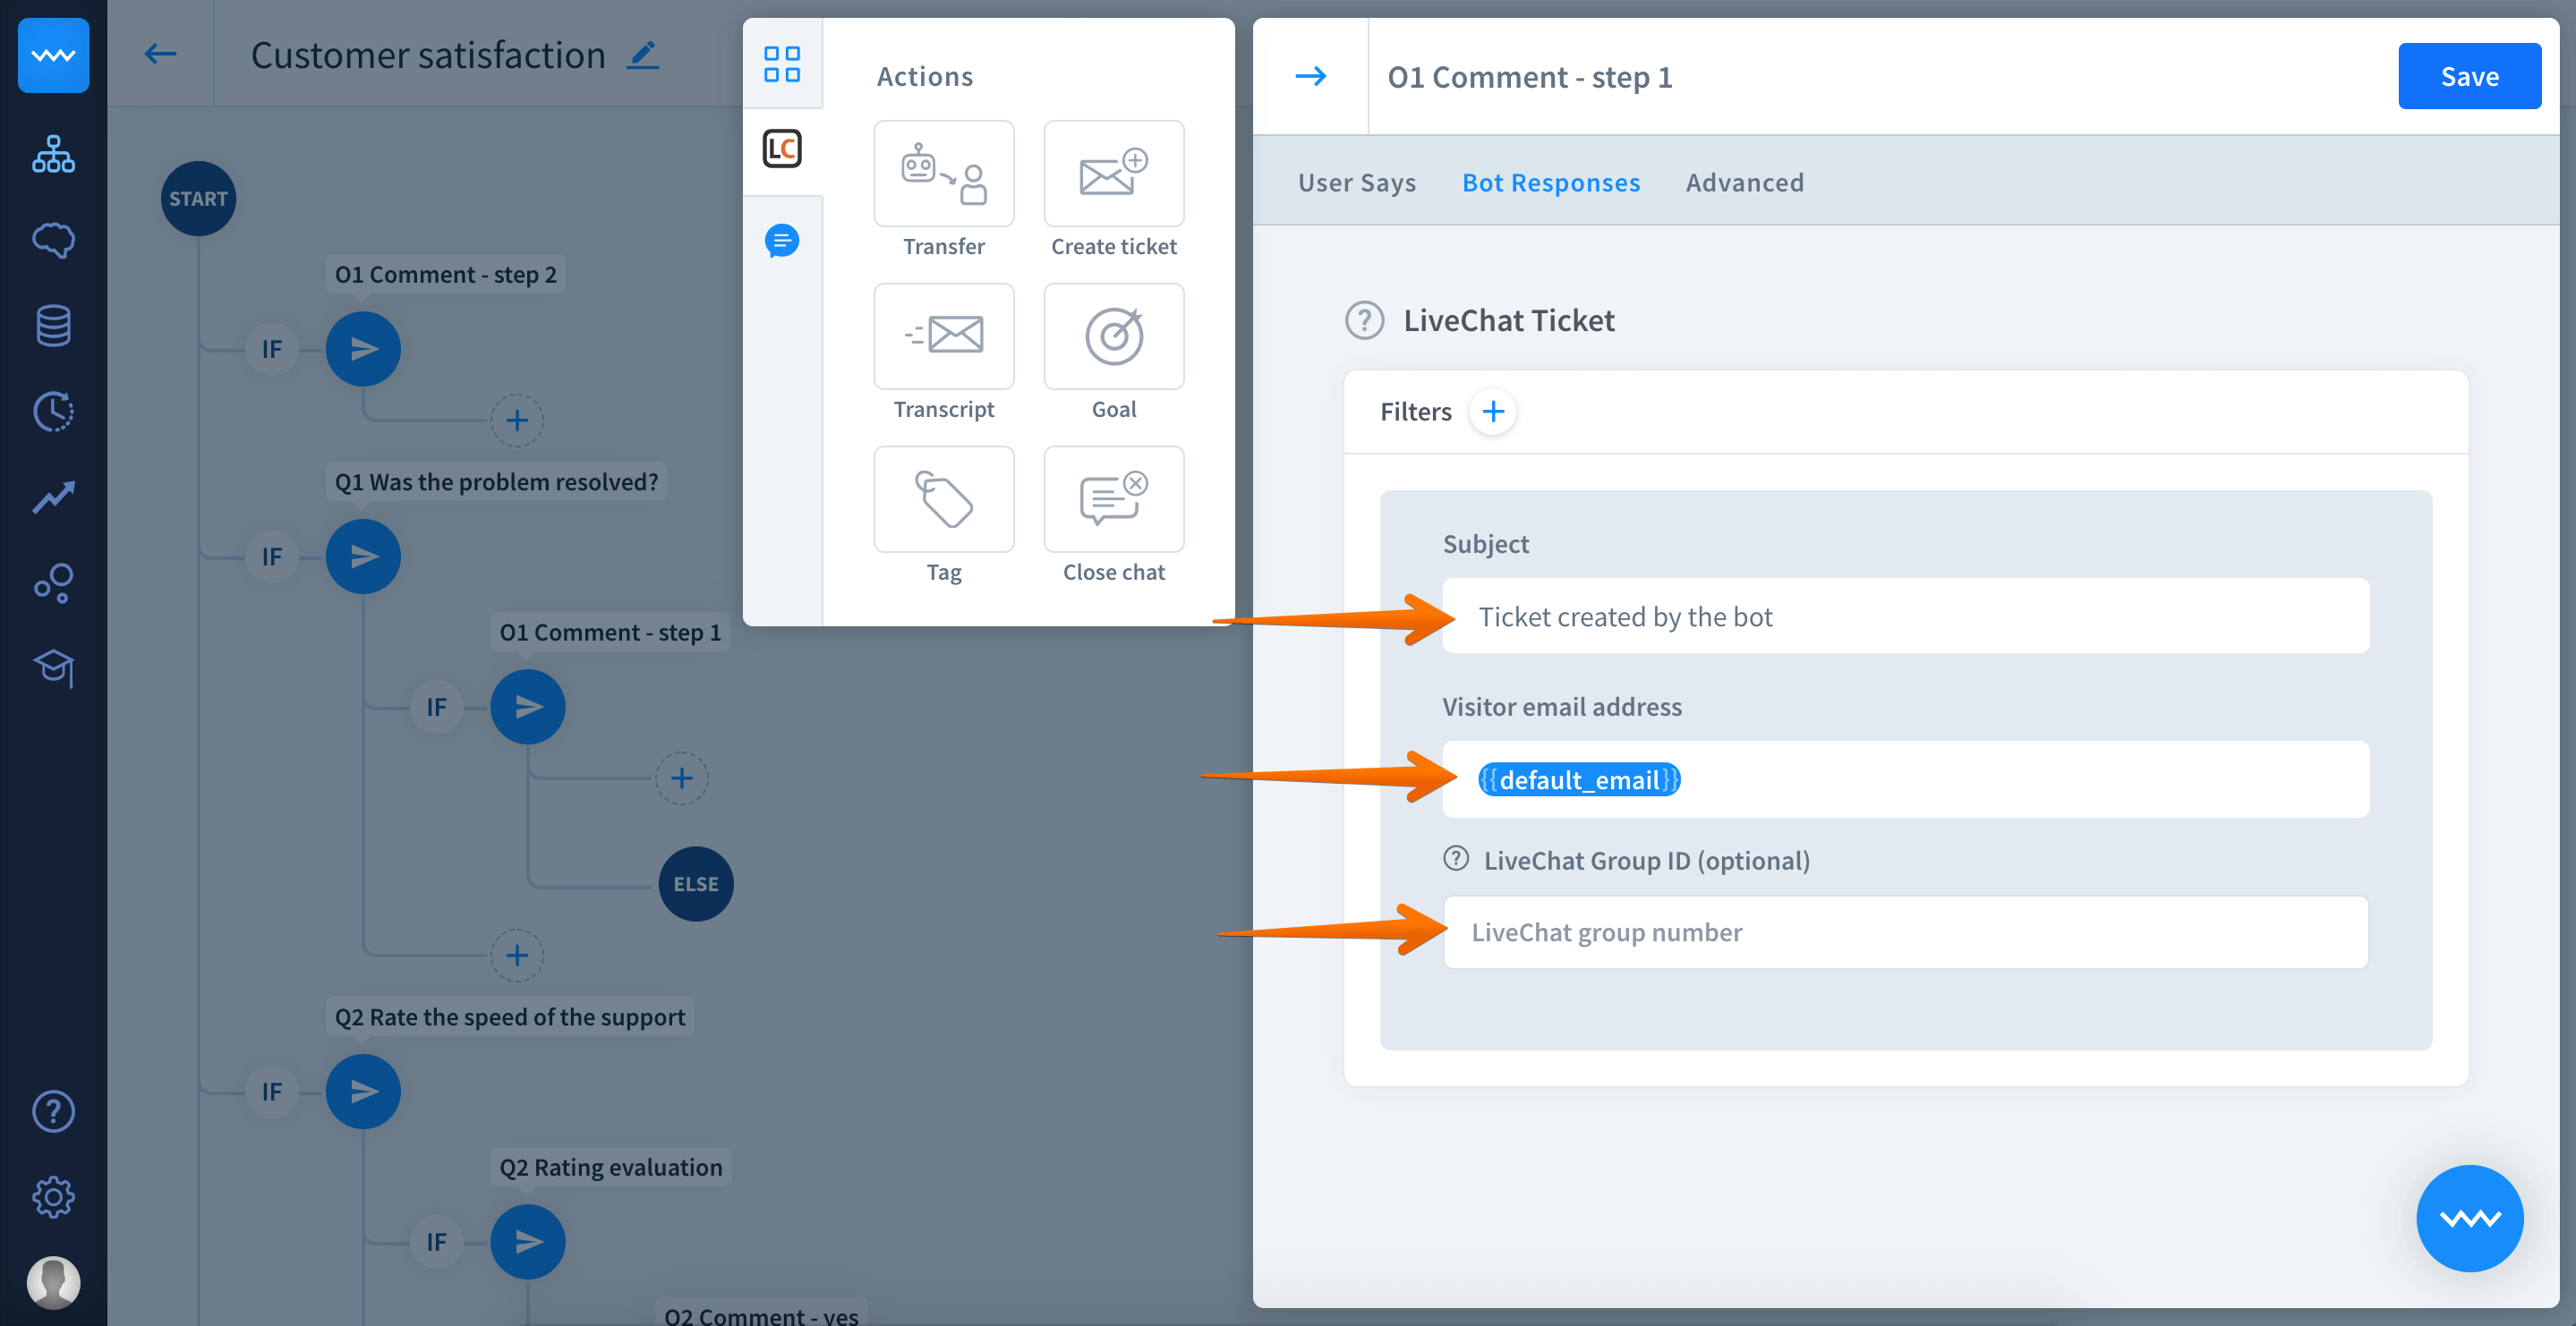
Task: Open the Advanced tab
Action: pos(1744,183)
